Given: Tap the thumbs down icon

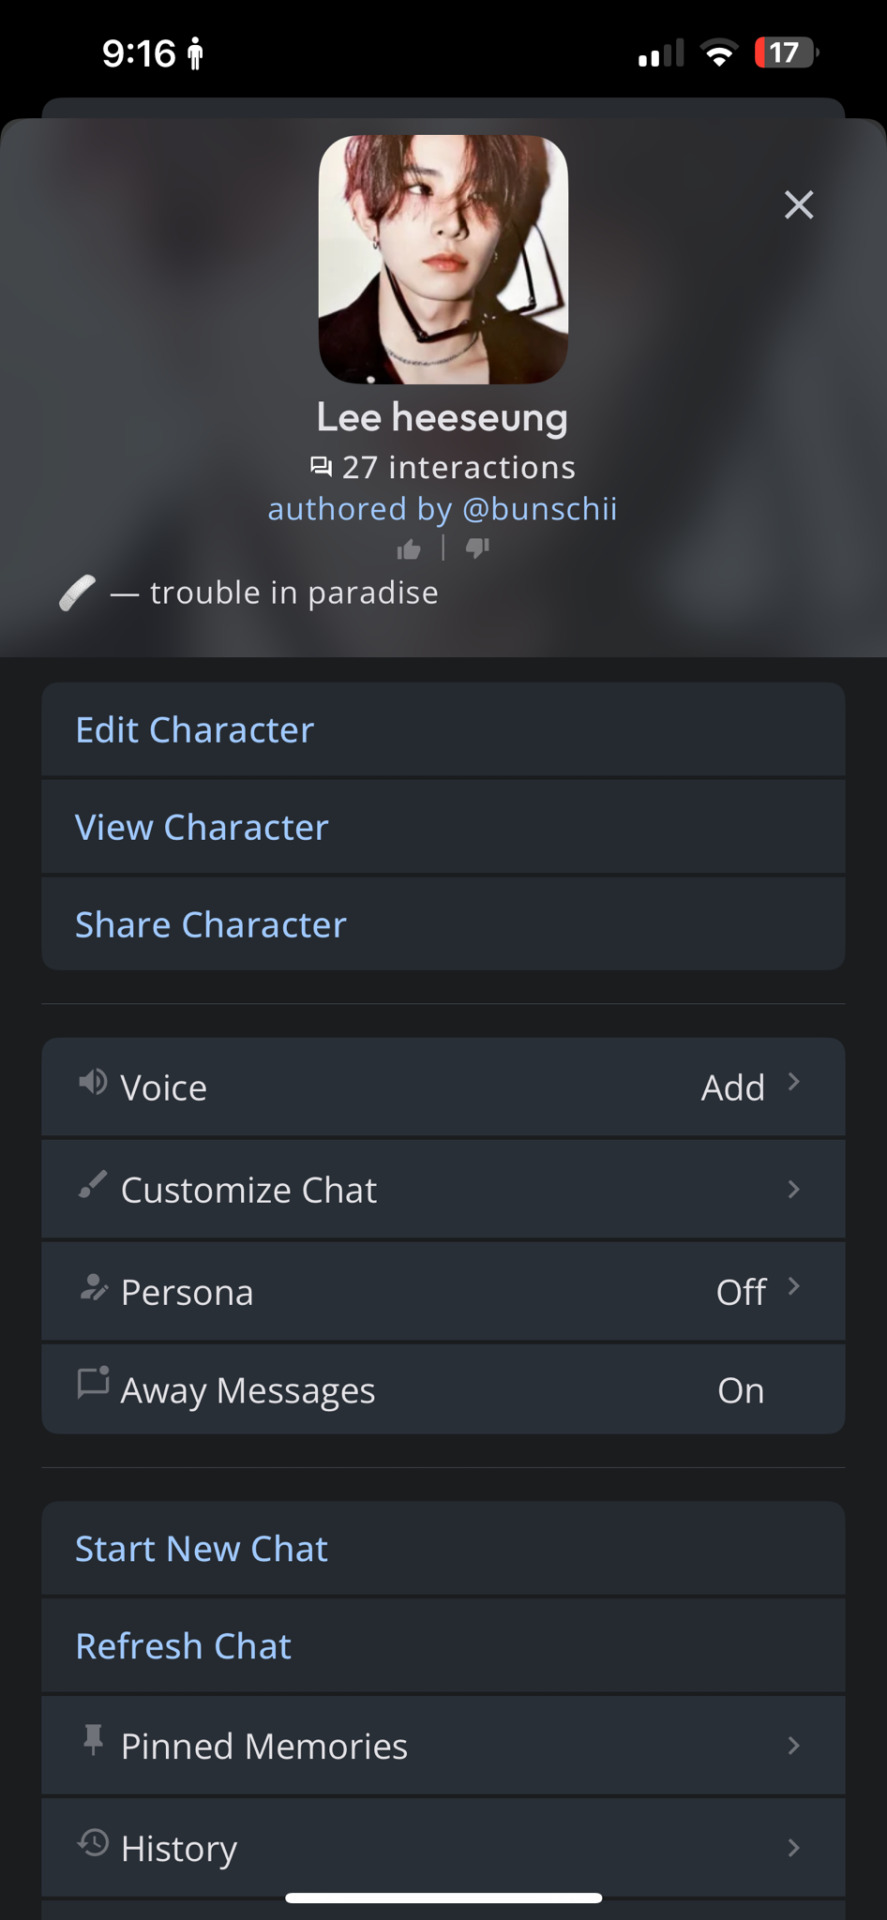Looking at the screenshot, I should click(477, 548).
